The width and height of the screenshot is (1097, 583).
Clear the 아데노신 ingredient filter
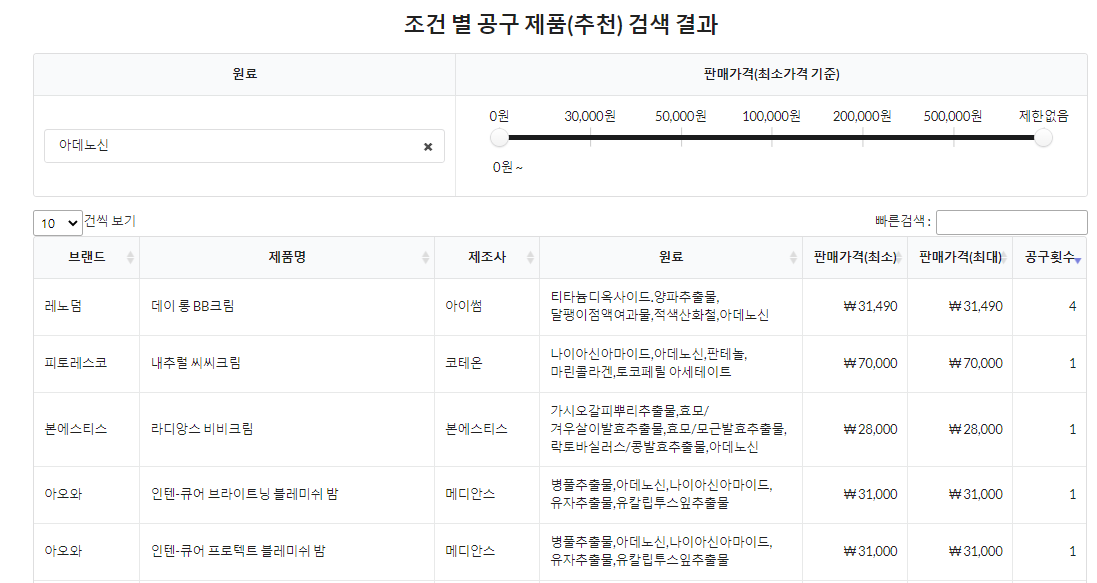coord(427,147)
